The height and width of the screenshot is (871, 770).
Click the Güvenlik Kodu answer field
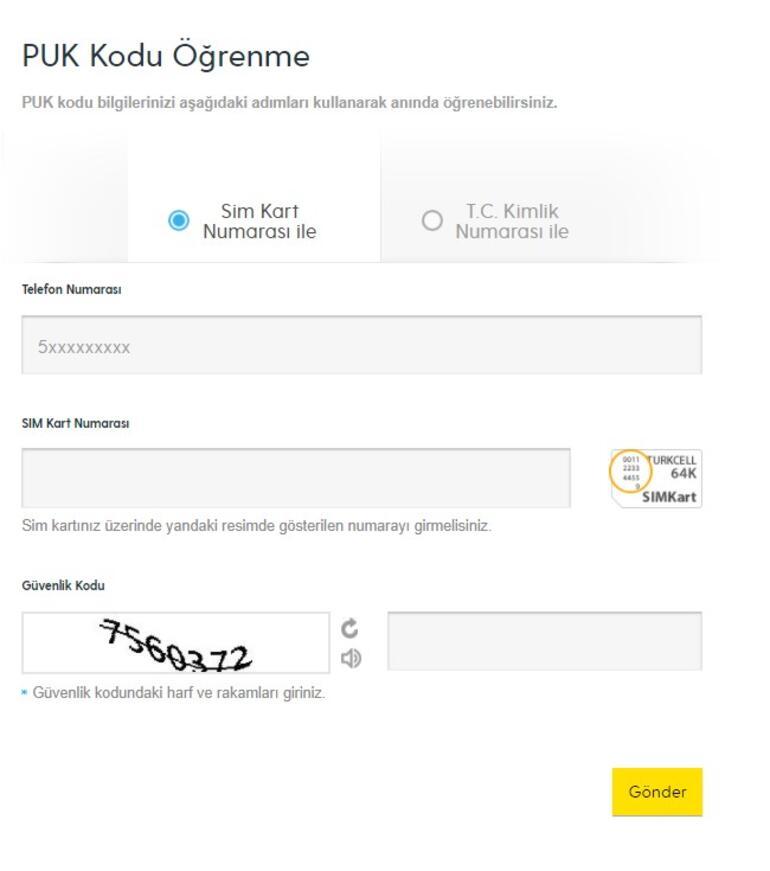click(545, 642)
